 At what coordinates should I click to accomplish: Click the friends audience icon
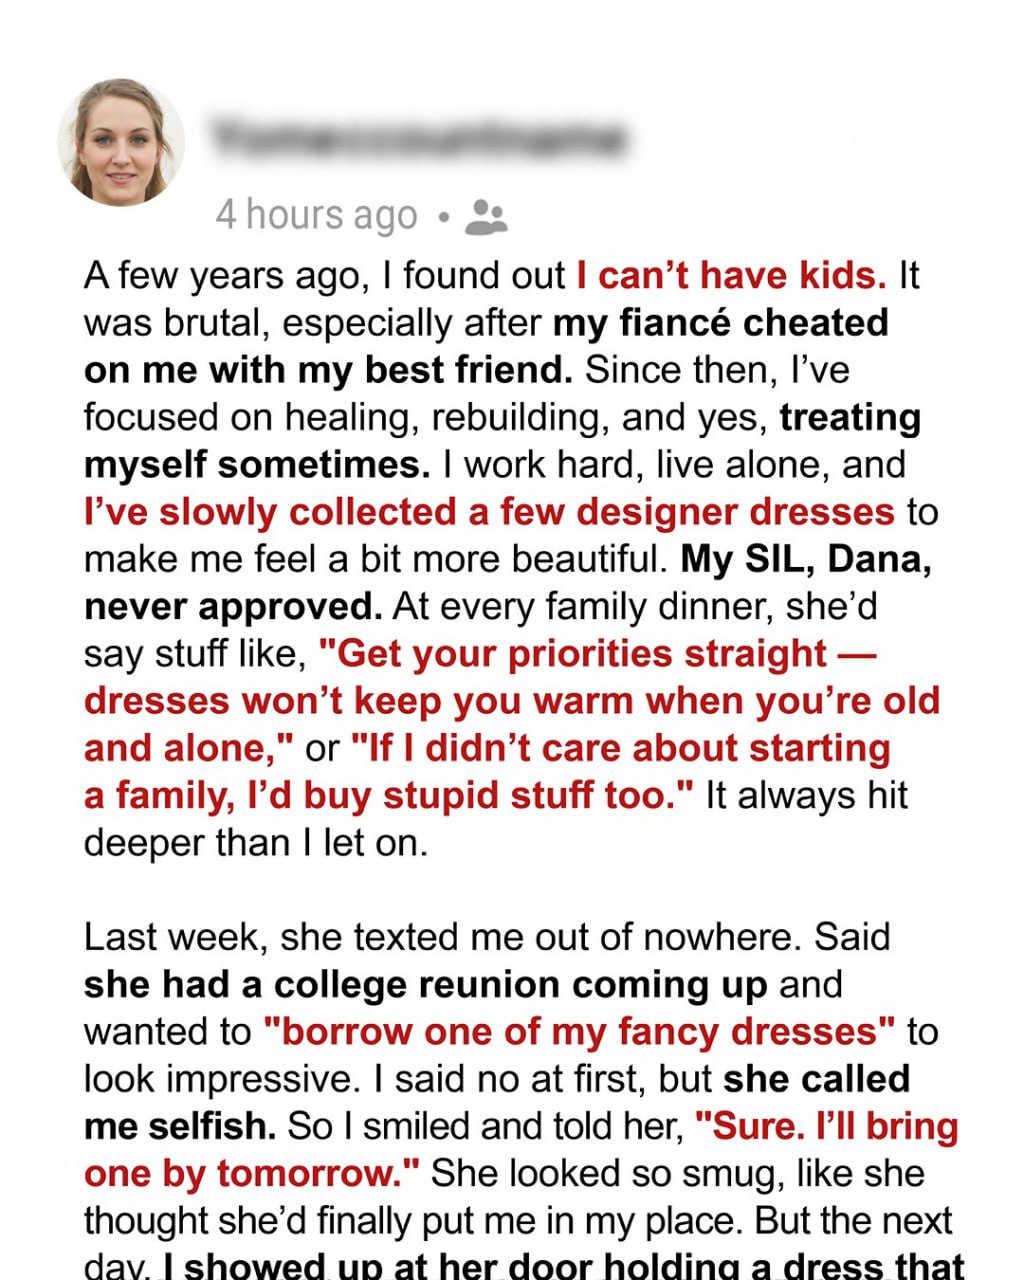486,216
